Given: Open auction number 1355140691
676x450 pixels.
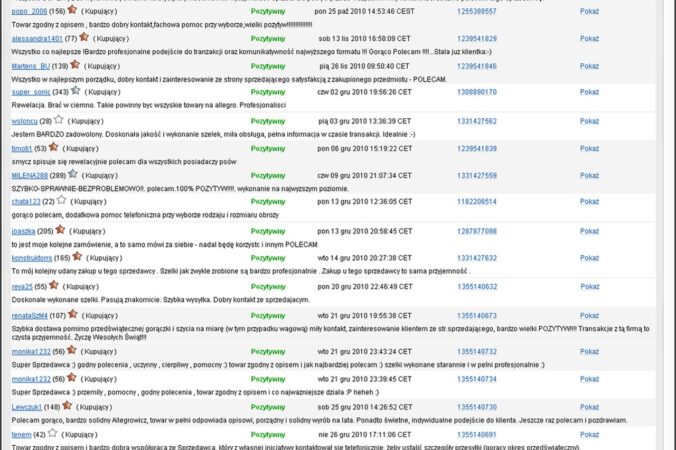Looking at the screenshot, I should [x=477, y=435].
